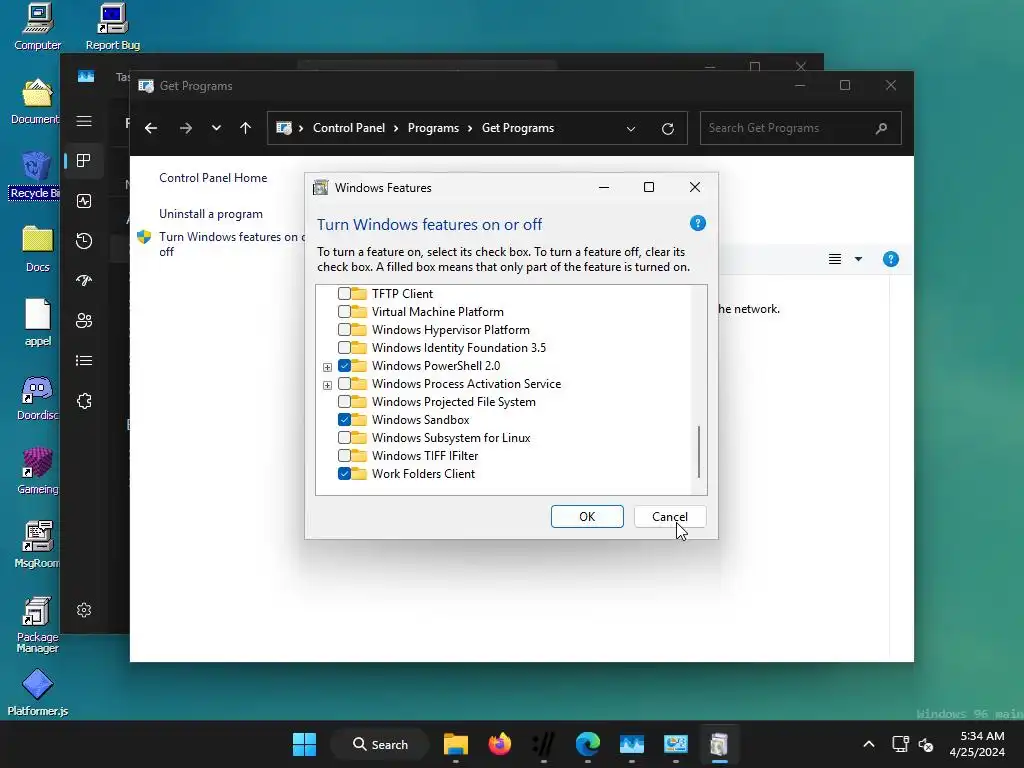Open Task Manager Performance sidebar icon

[x=84, y=201]
